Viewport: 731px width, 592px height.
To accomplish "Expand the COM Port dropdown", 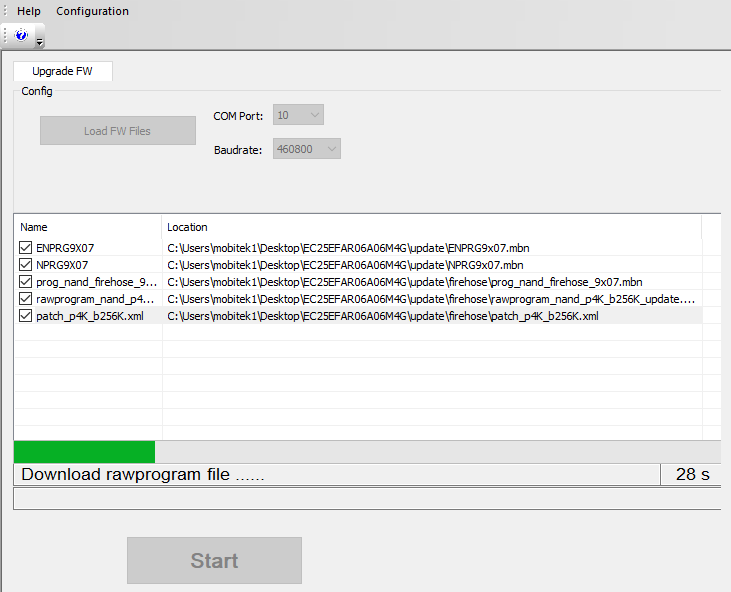I will [x=298, y=115].
